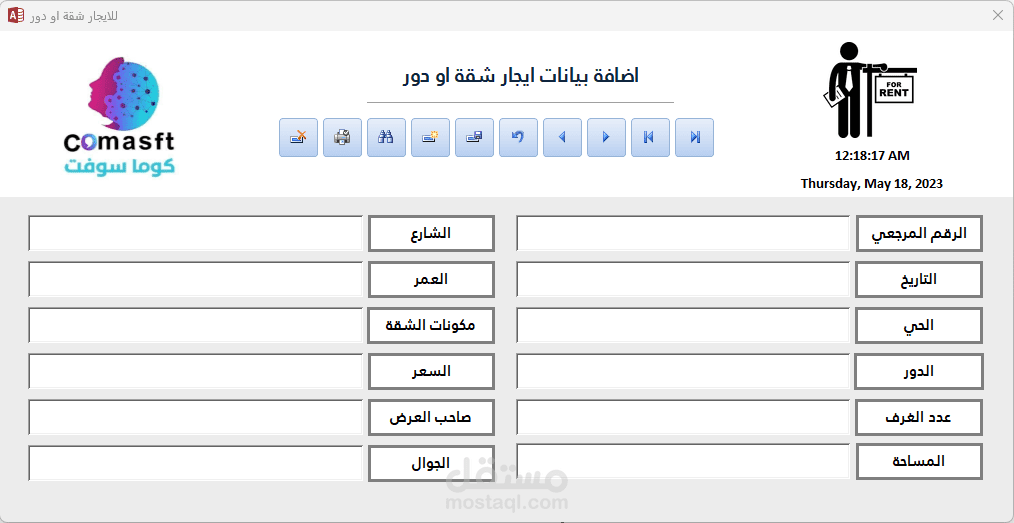This screenshot has width=1014, height=523.
Task: Click the Comasft logo image
Action: [120, 117]
